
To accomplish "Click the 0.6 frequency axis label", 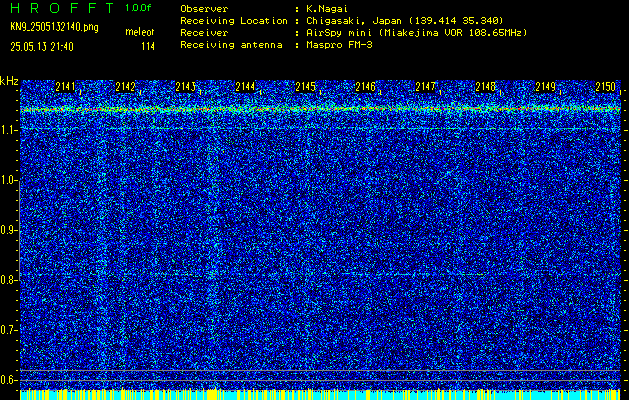I will 8,380.
